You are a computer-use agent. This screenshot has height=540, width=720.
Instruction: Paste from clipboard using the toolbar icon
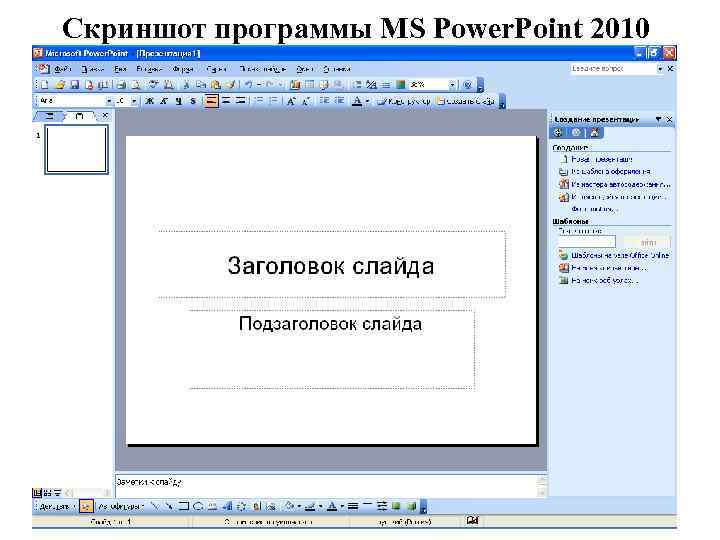[x=216, y=85]
